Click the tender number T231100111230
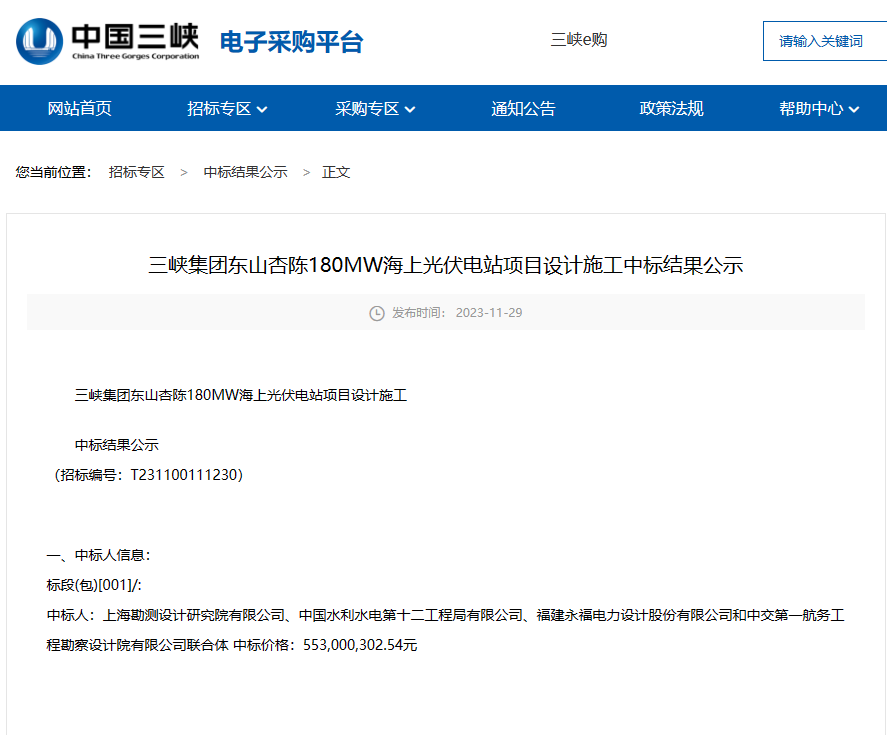The width and height of the screenshot is (887, 735). pyautogui.click(x=184, y=474)
